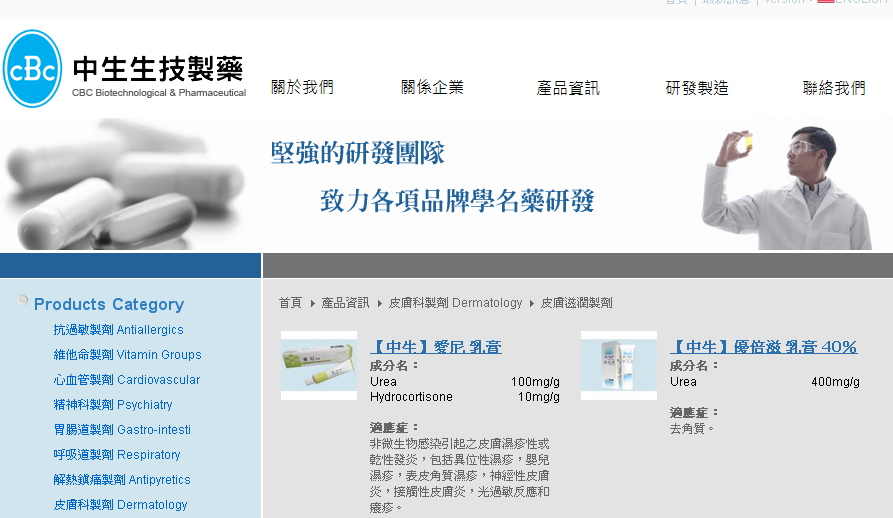The height and width of the screenshot is (518, 893).
Task: Click 皮膚滋潤製劑 breadcrumb item
Action: point(576,303)
